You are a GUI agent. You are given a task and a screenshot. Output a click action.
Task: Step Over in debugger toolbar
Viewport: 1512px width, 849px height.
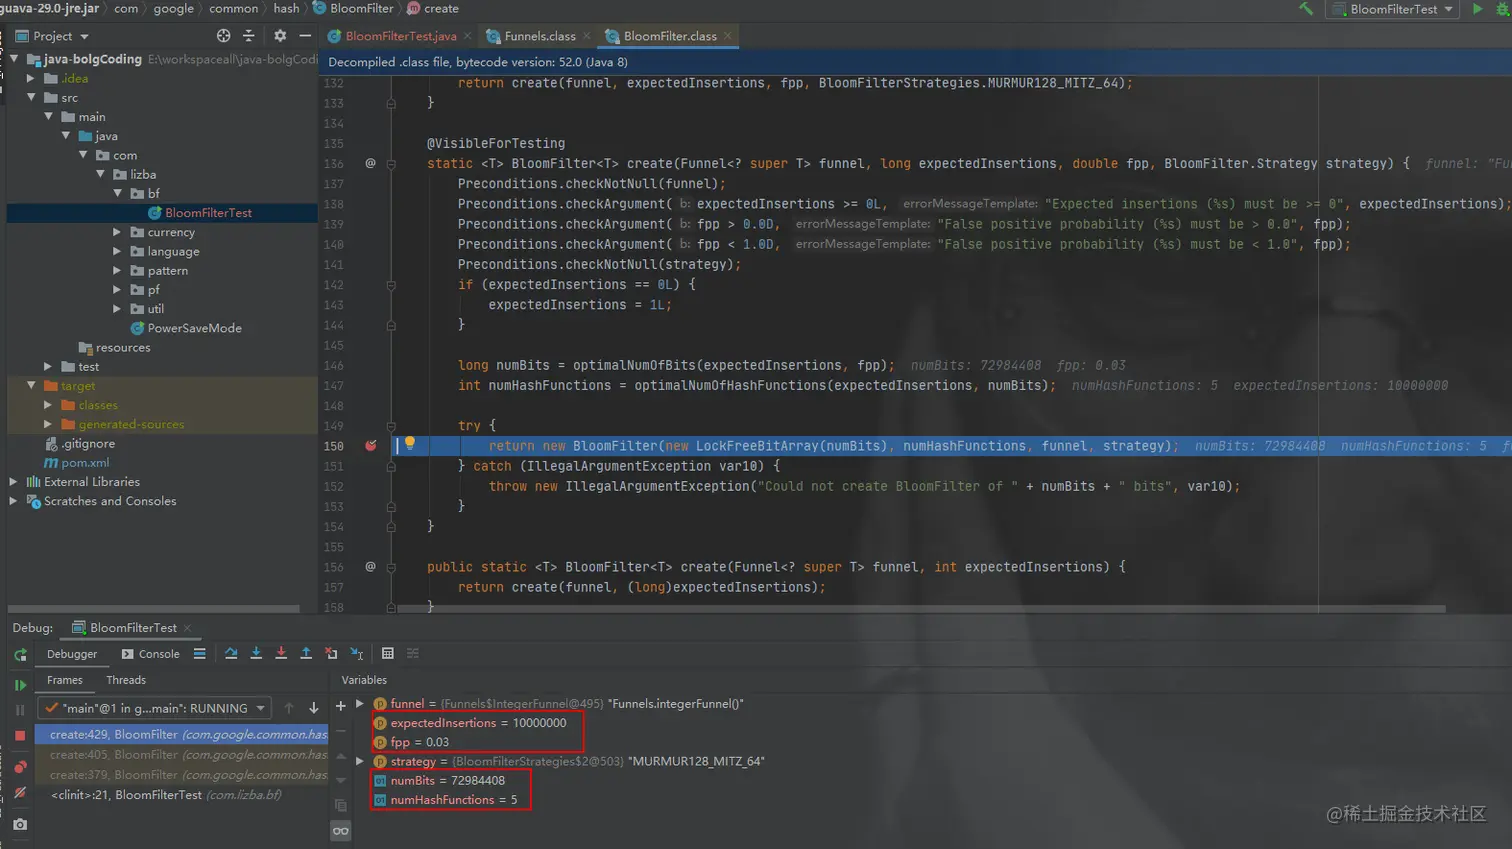pyautogui.click(x=231, y=654)
